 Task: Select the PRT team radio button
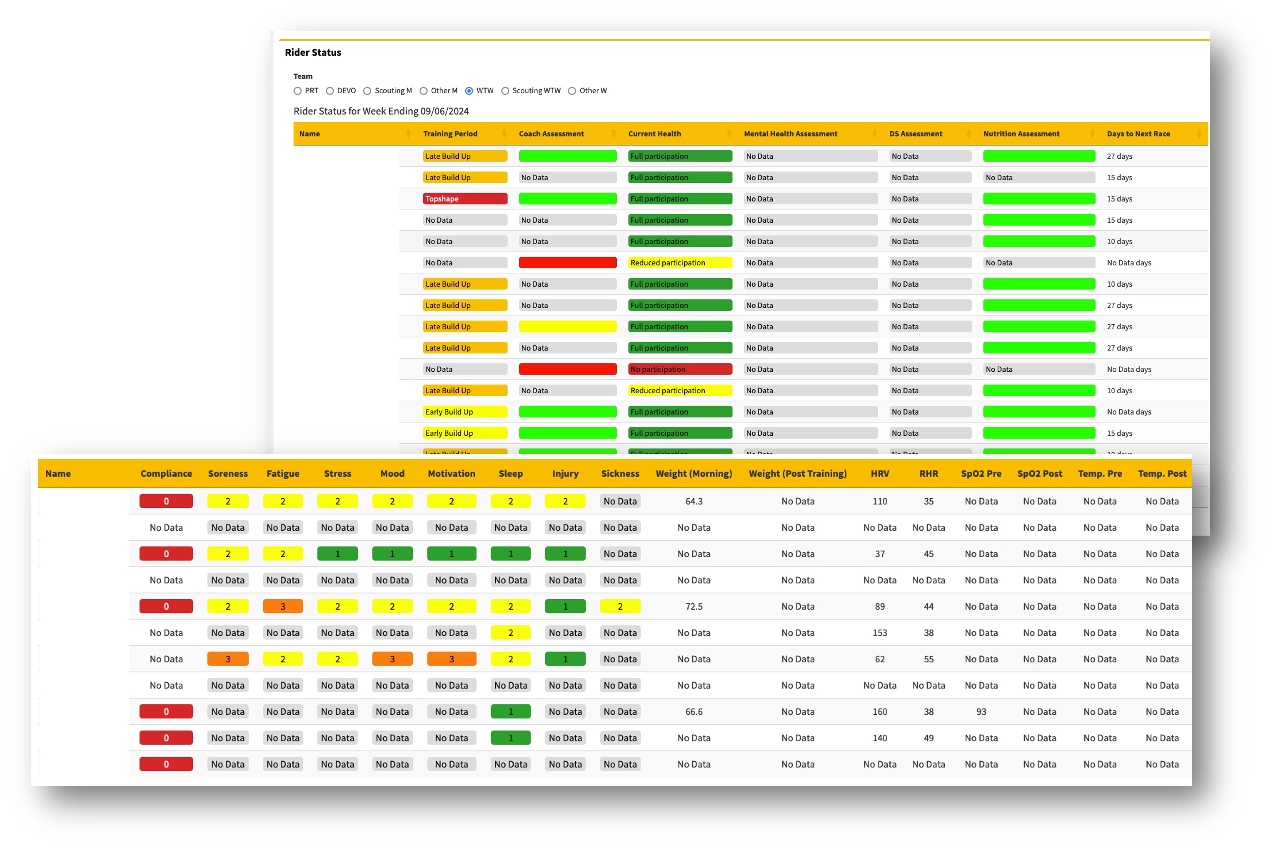coord(298,91)
